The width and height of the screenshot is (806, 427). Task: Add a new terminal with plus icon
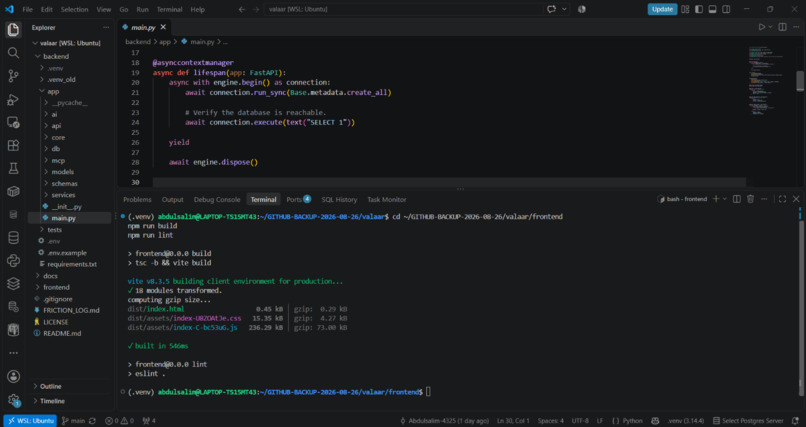pyautogui.click(x=716, y=199)
